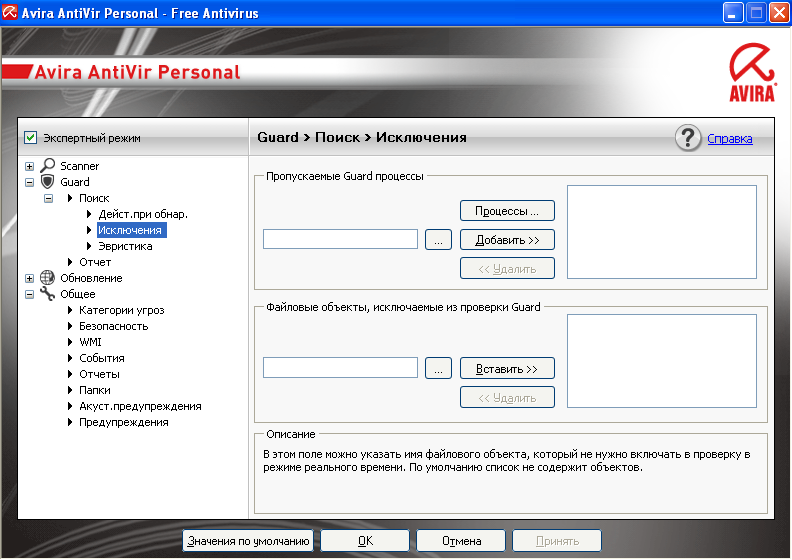This screenshot has width=792, height=560.
Task: Open Категории угроз settings
Action: (122, 310)
